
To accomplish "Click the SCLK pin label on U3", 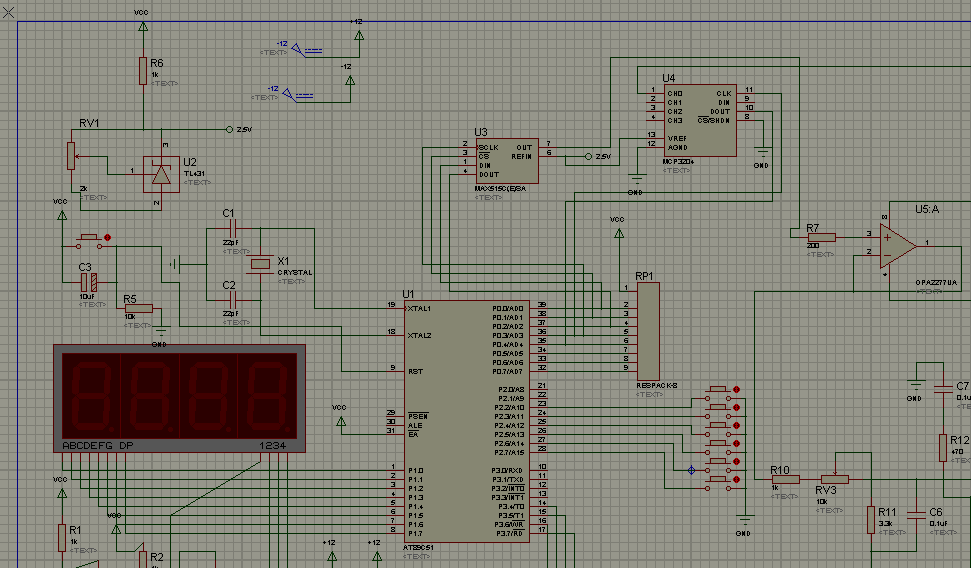I will pos(489,147).
